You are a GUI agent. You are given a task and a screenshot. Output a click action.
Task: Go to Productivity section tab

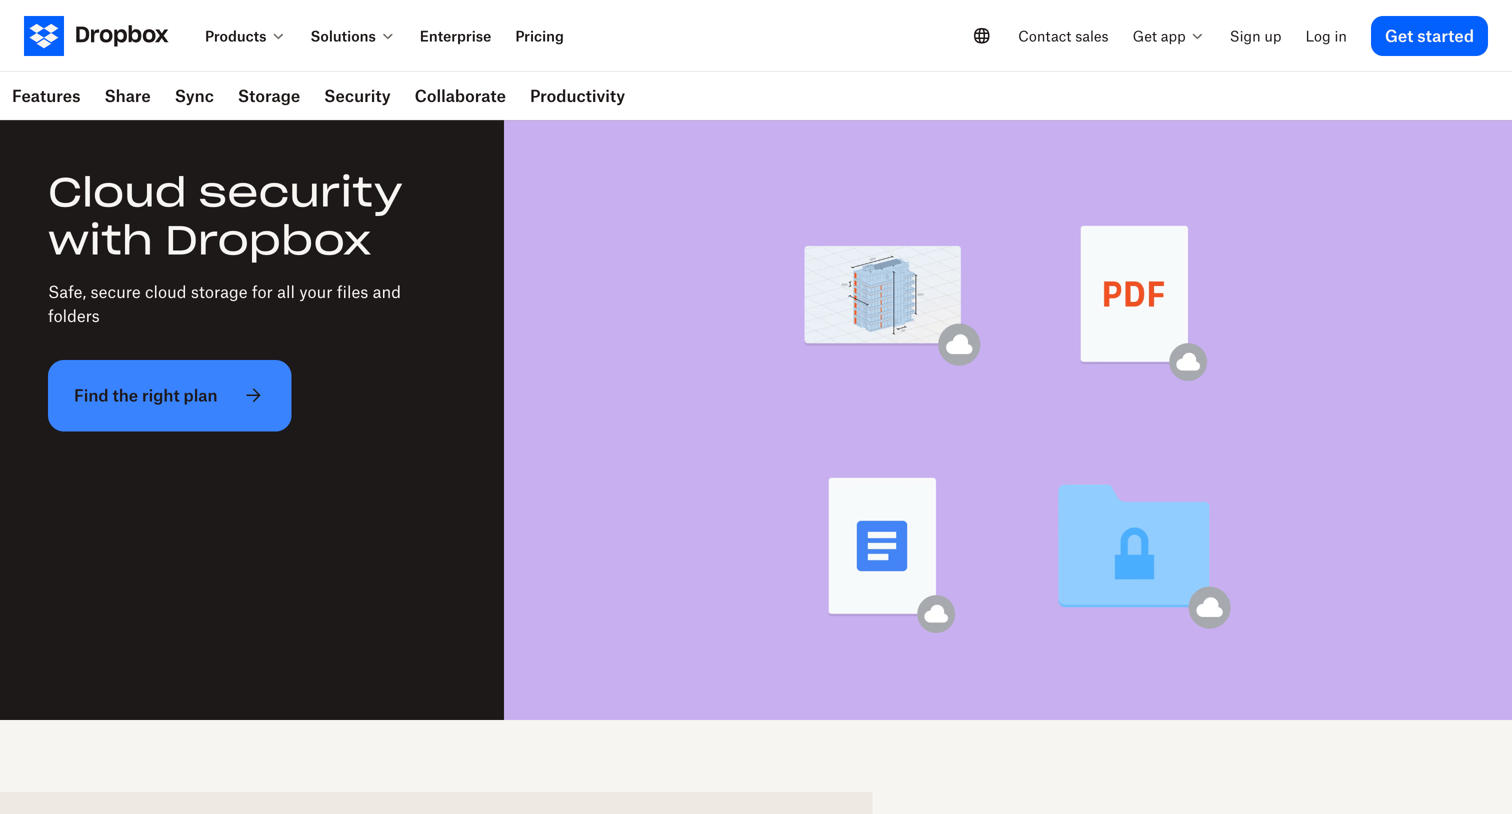577,96
